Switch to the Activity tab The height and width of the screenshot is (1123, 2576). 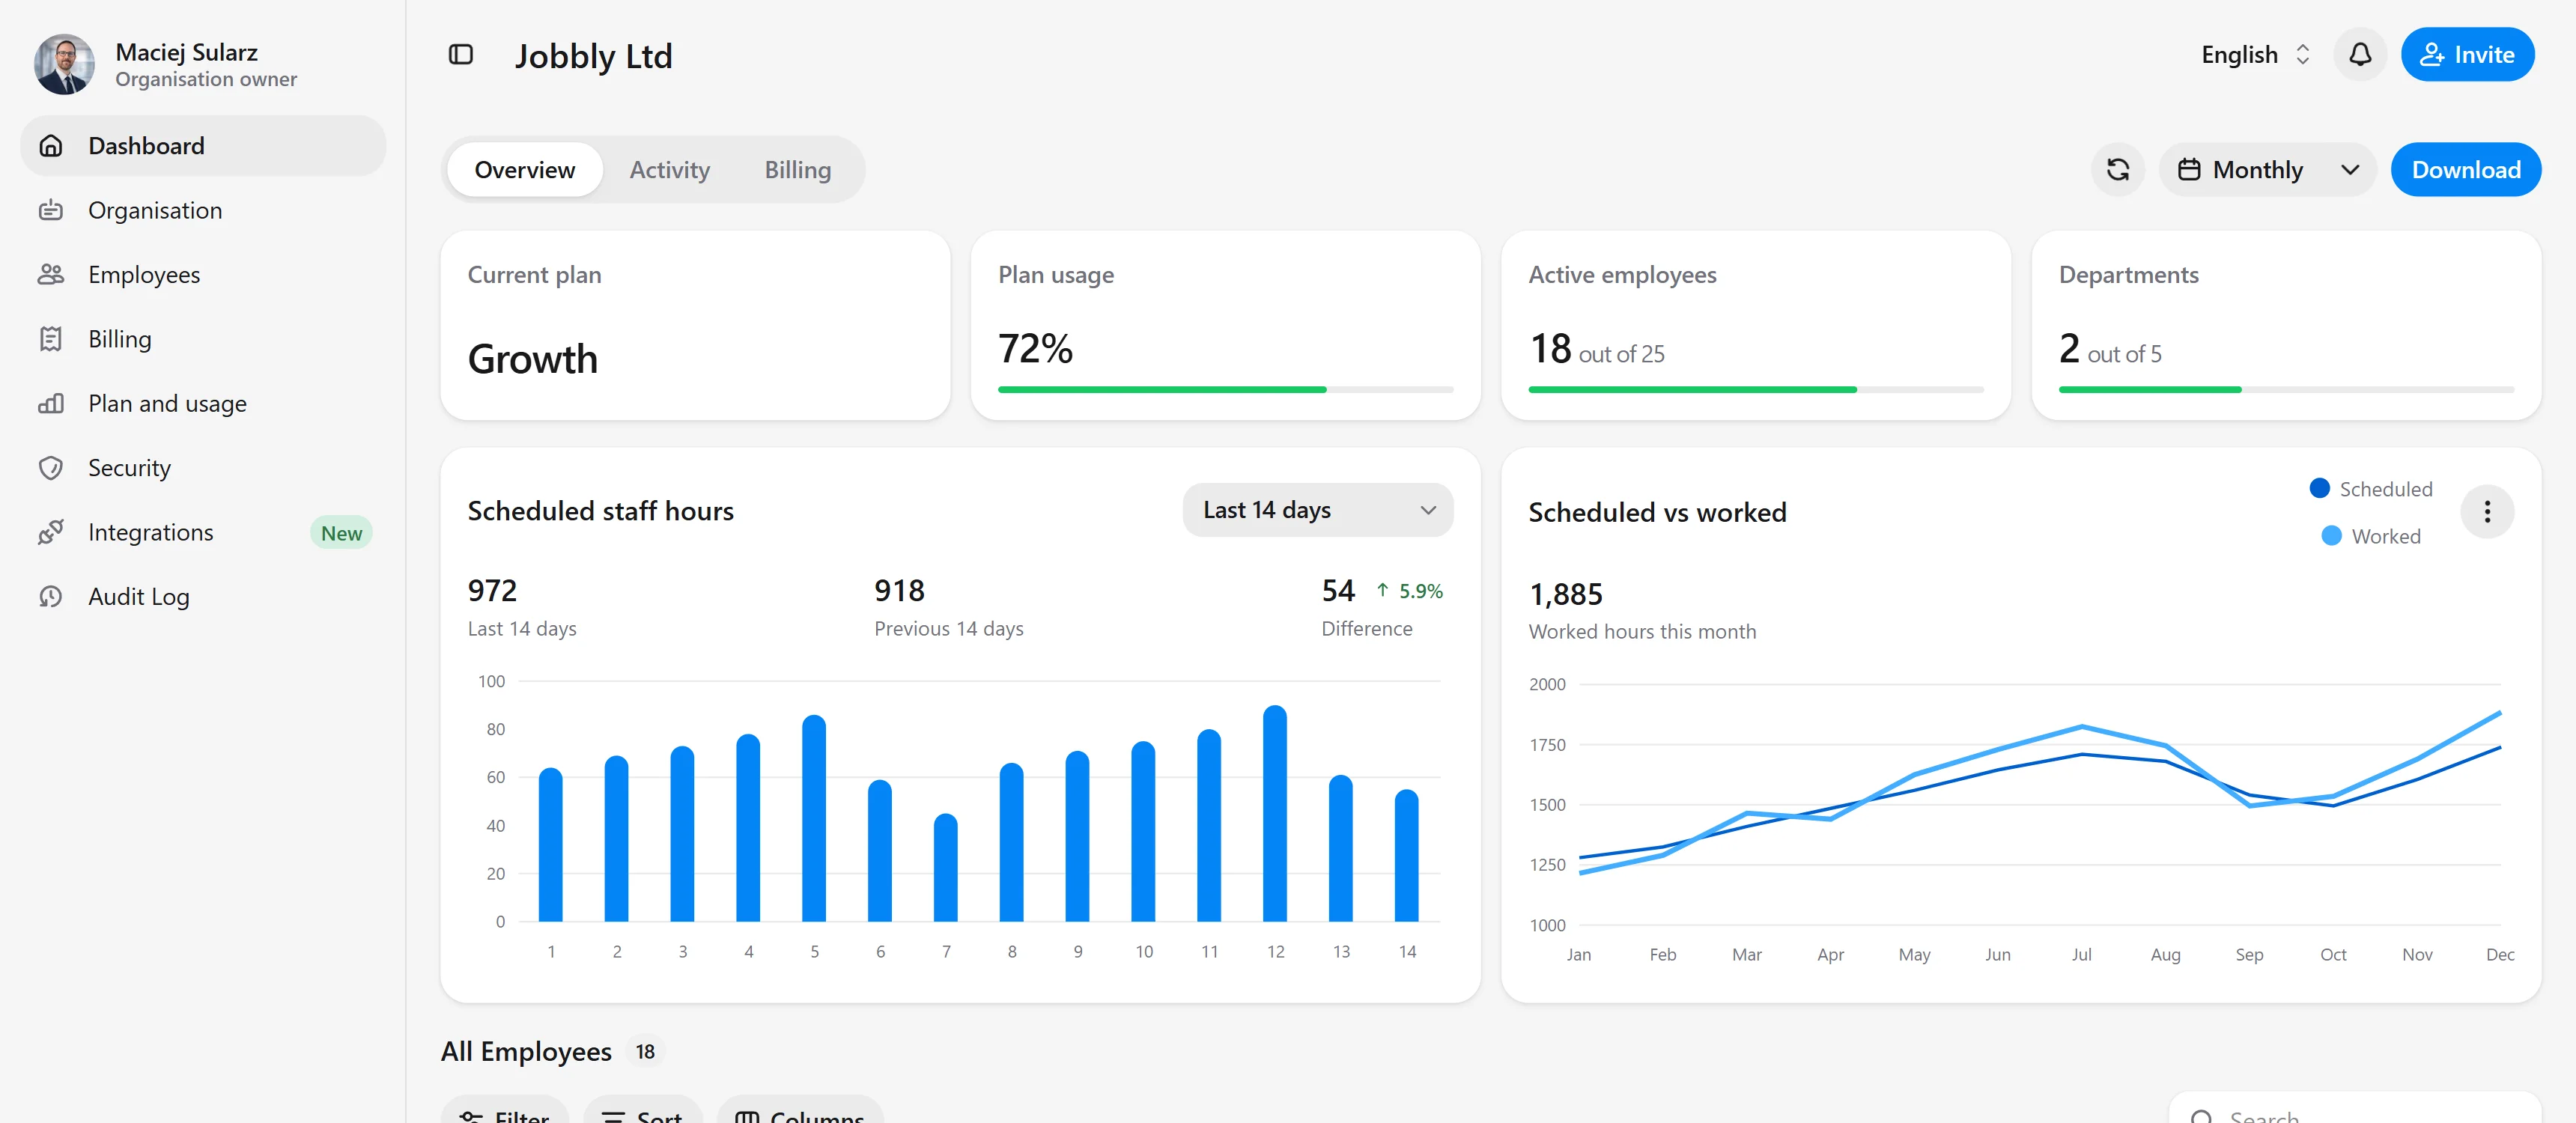(669, 170)
